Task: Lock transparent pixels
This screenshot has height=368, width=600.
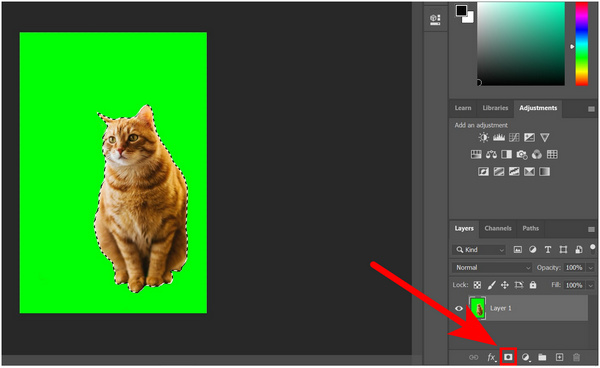Action: pyautogui.click(x=477, y=285)
